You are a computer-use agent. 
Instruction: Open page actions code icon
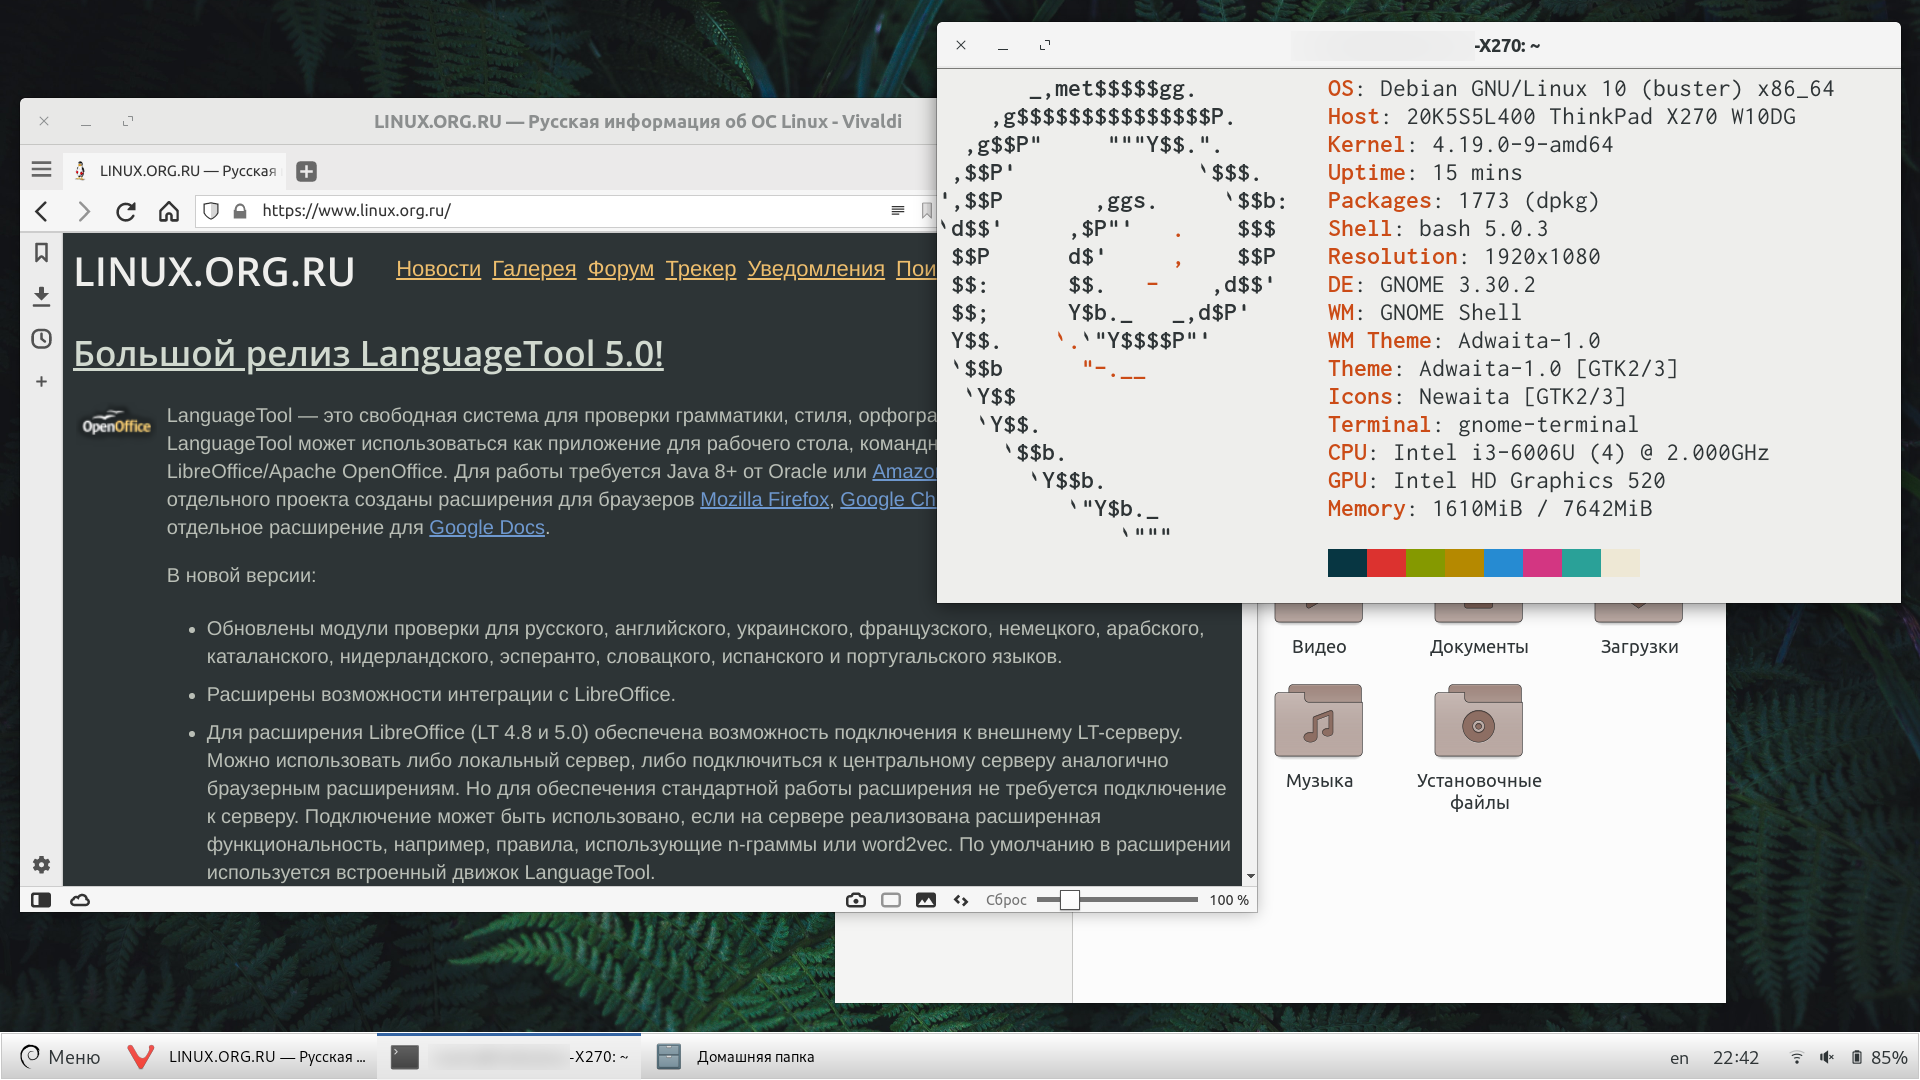coord(961,900)
